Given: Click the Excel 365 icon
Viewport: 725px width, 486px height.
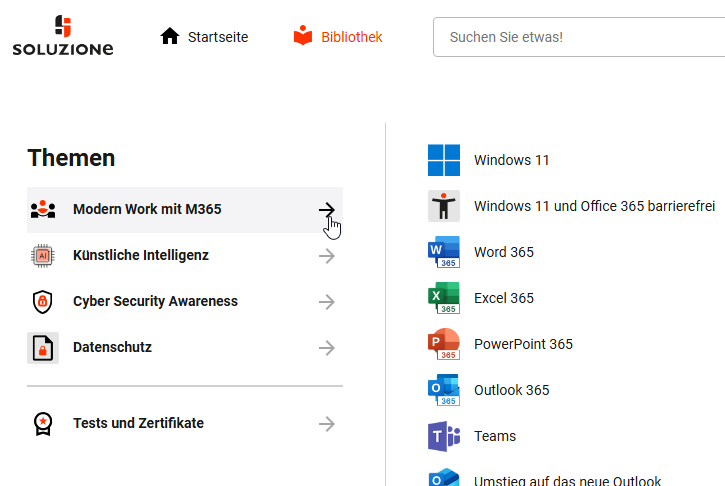Looking at the screenshot, I should pos(444,298).
